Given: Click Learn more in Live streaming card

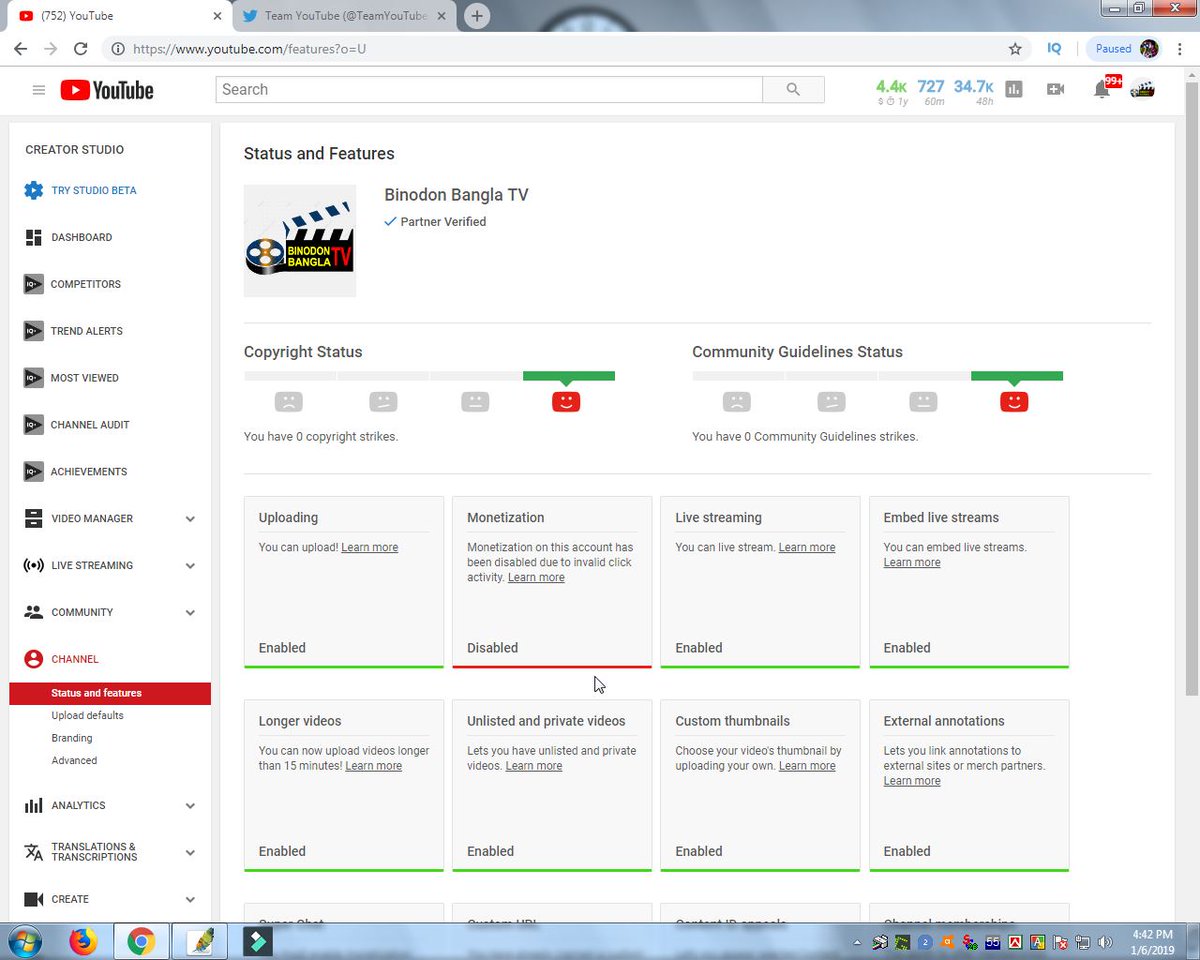Looking at the screenshot, I should coord(807,548).
